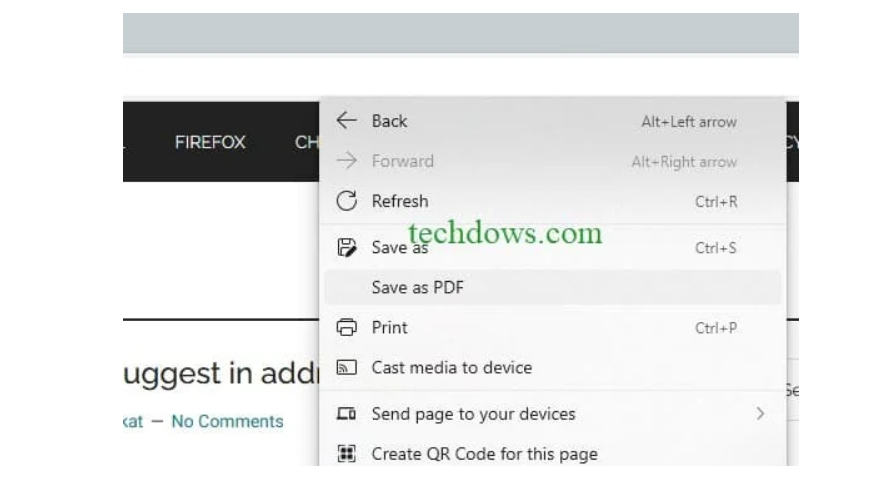
Task: Select Save as PDF menu entry
Action: [x=553, y=287]
